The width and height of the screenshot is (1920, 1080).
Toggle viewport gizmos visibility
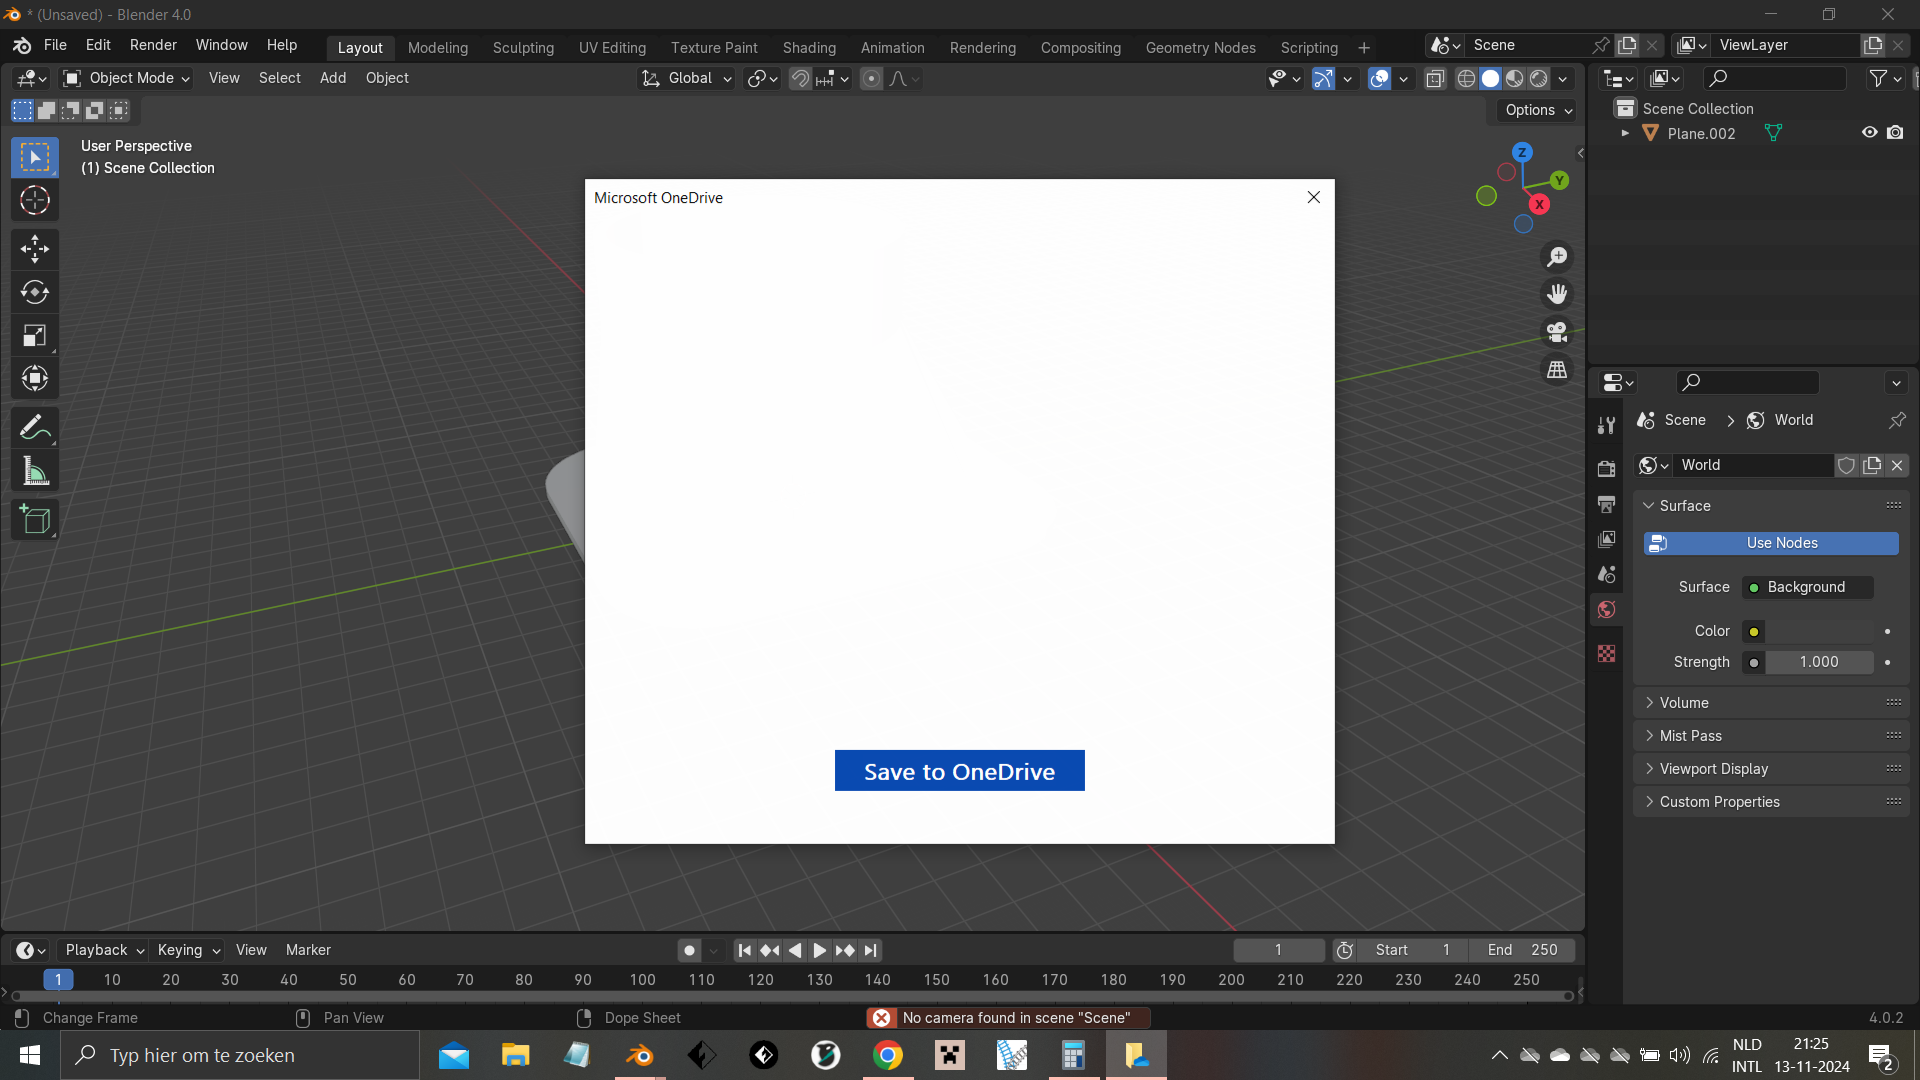pyautogui.click(x=1323, y=79)
